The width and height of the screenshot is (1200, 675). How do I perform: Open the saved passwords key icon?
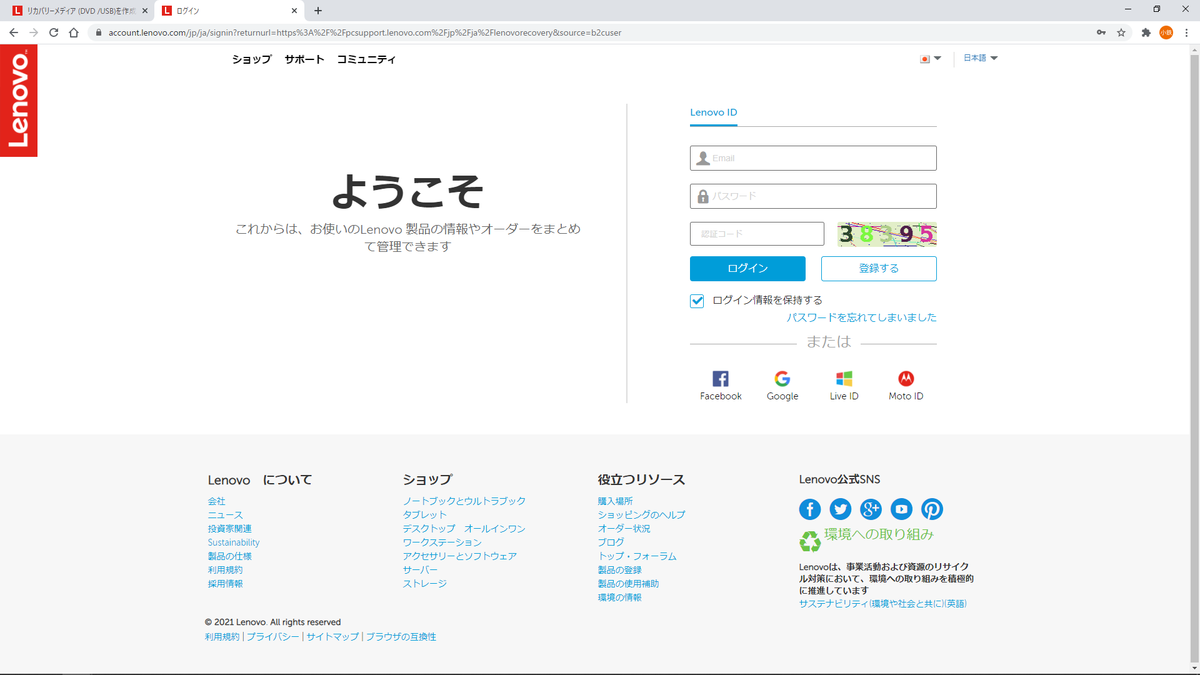[x=1101, y=32]
